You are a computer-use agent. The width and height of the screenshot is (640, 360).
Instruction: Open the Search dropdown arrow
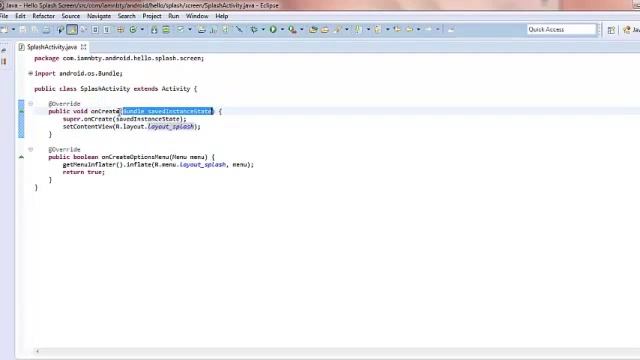coord(347,29)
